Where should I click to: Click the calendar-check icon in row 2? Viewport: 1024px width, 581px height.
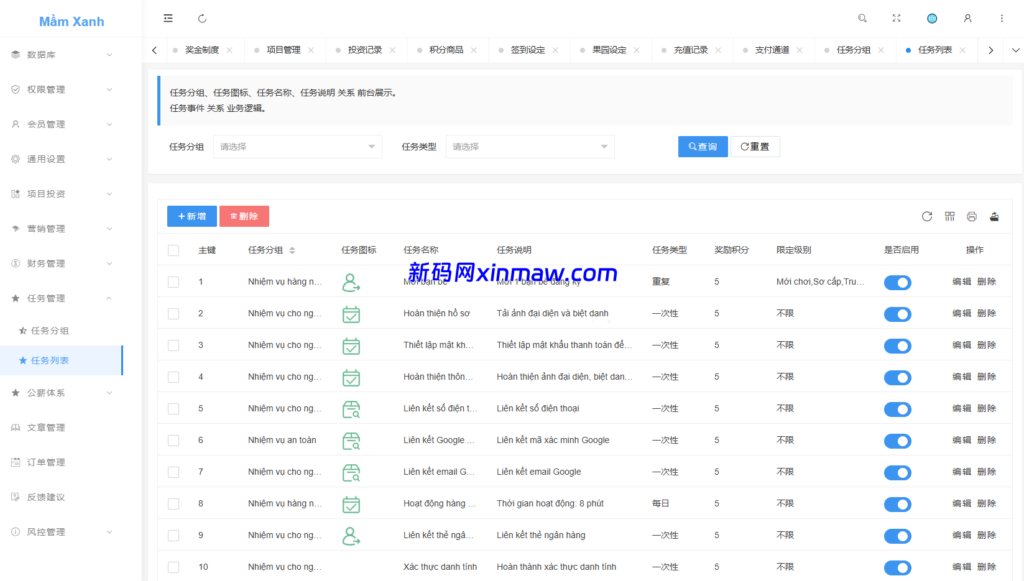(x=351, y=314)
